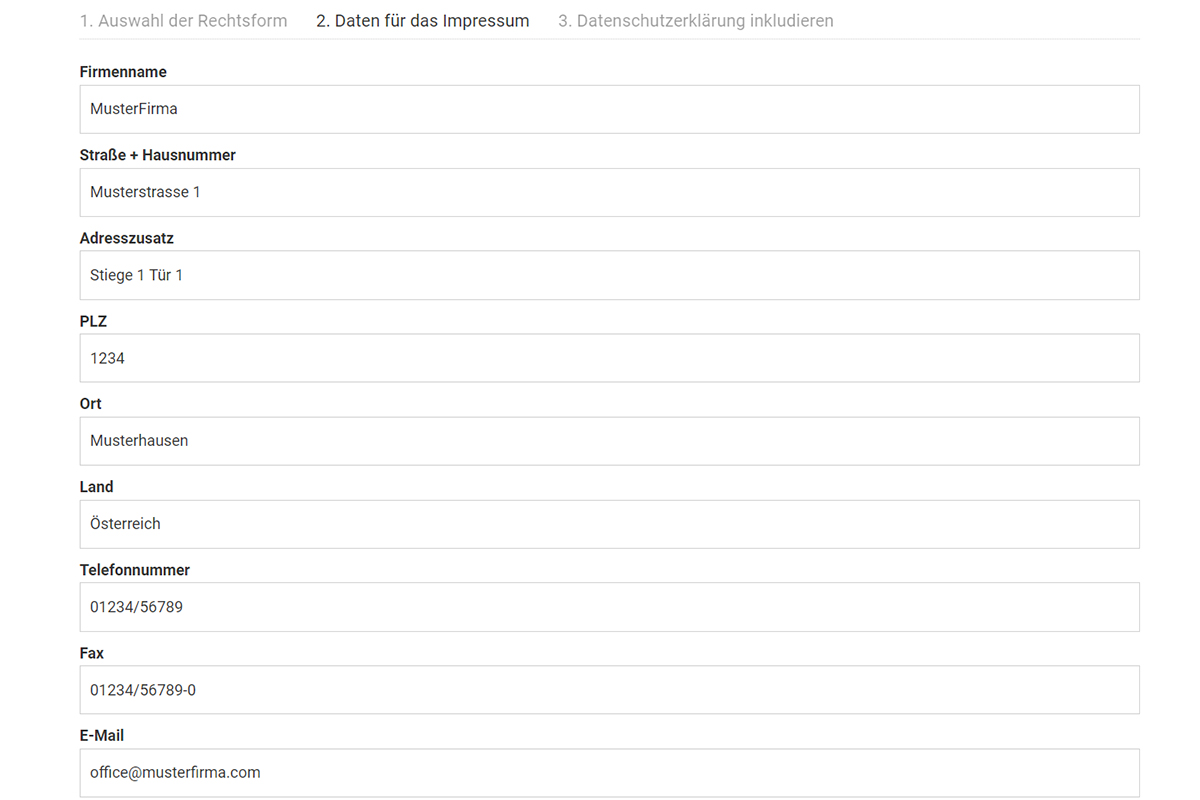This screenshot has width=1200, height=800.
Task: Go to step 1 Auswahl der Rechtsform
Action: pos(183,21)
